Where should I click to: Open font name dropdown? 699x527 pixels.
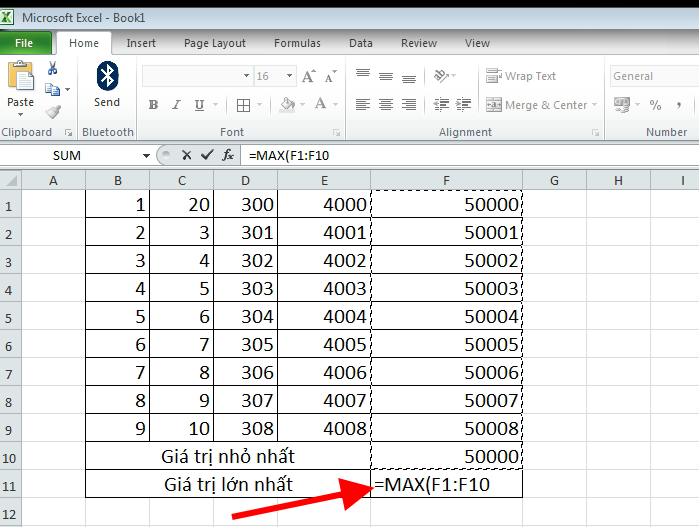246,75
